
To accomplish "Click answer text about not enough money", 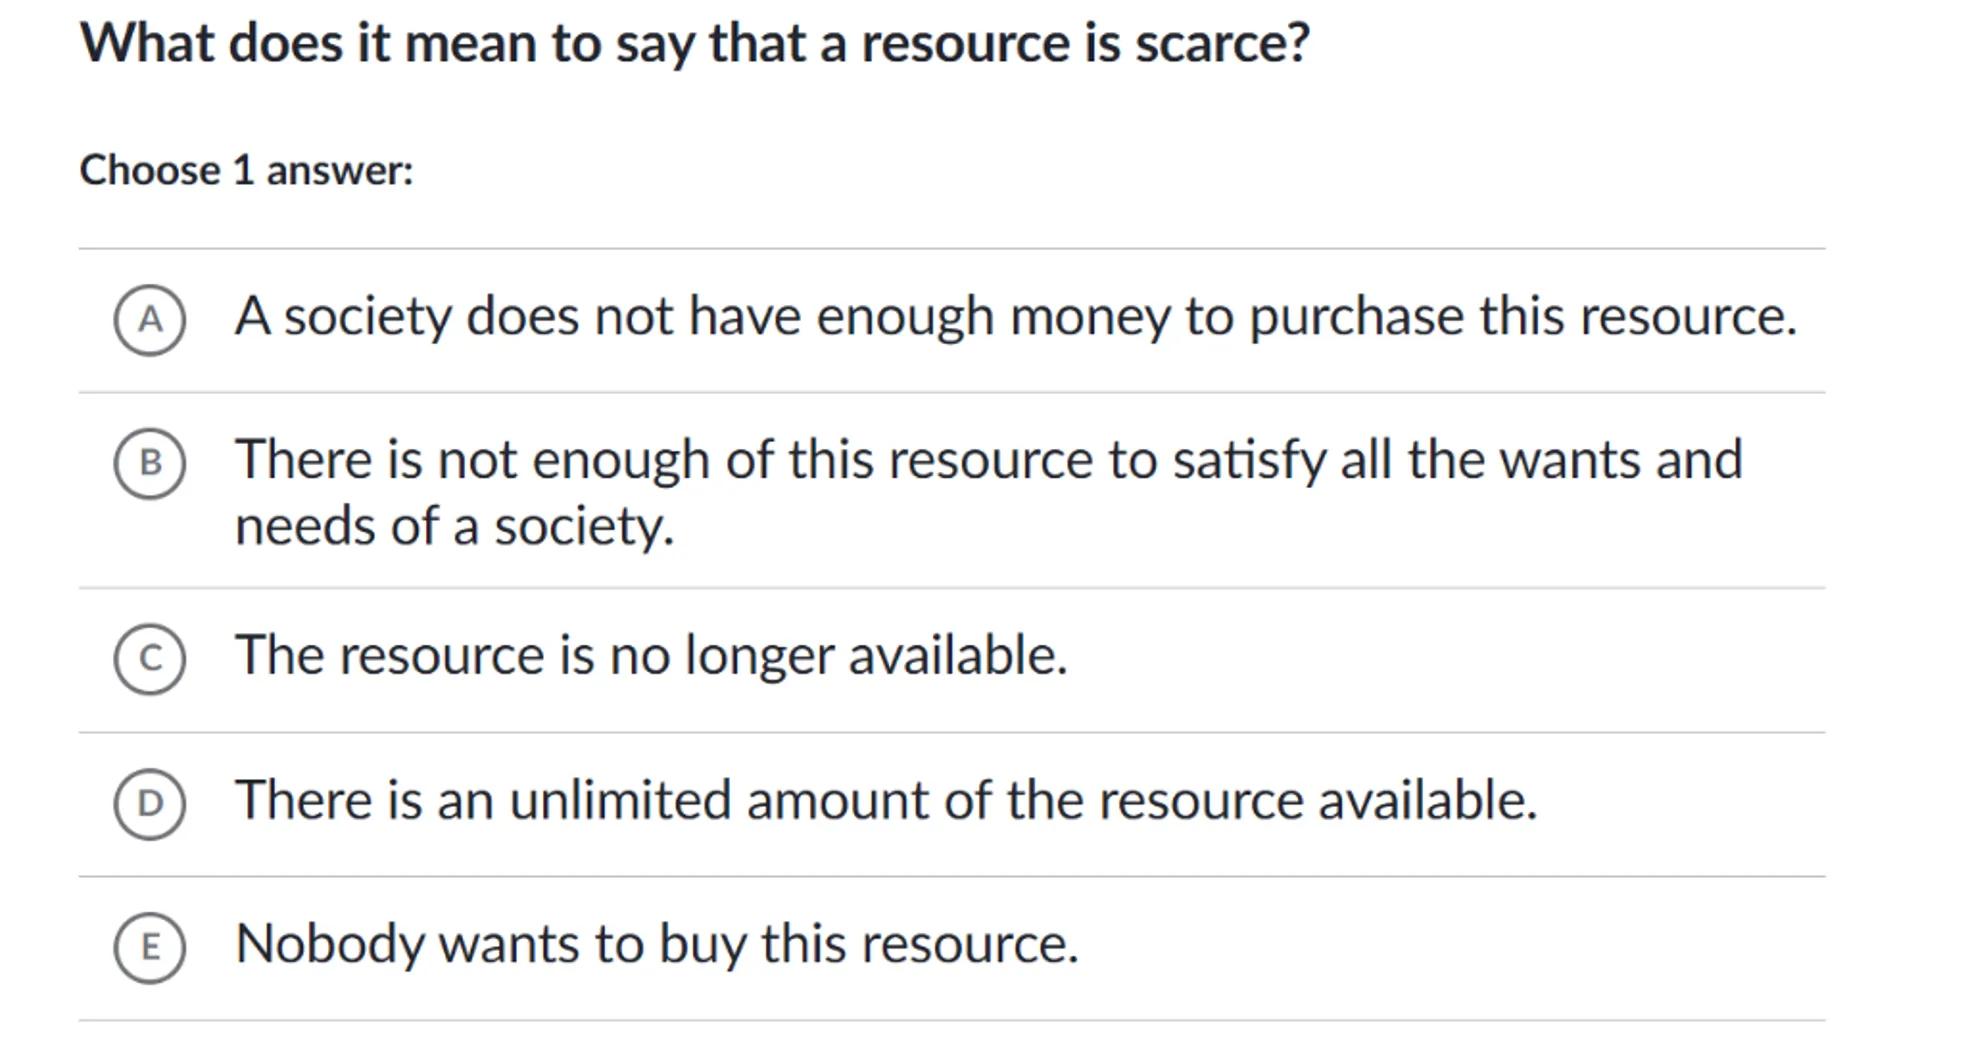I will 1015,317.
